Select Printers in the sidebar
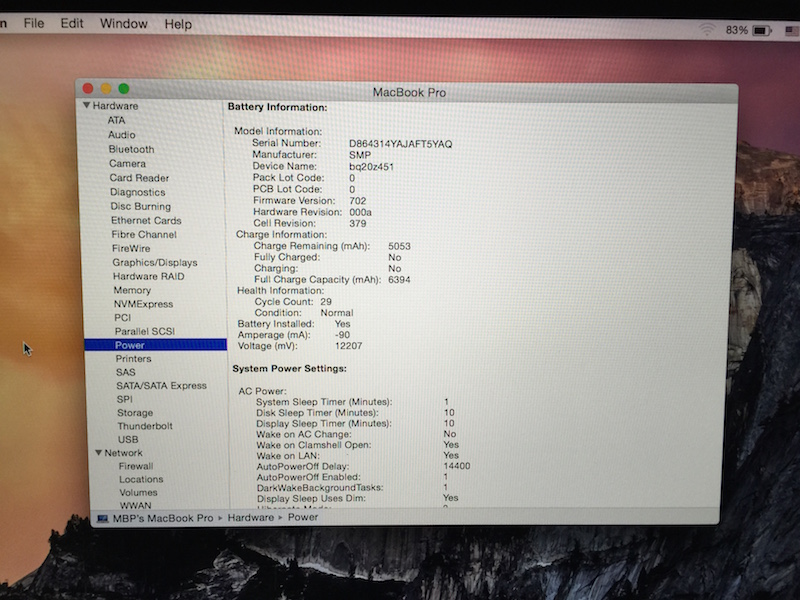The width and height of the screenshot is (800, 600). pyautogui.click(x=133, y=359)
